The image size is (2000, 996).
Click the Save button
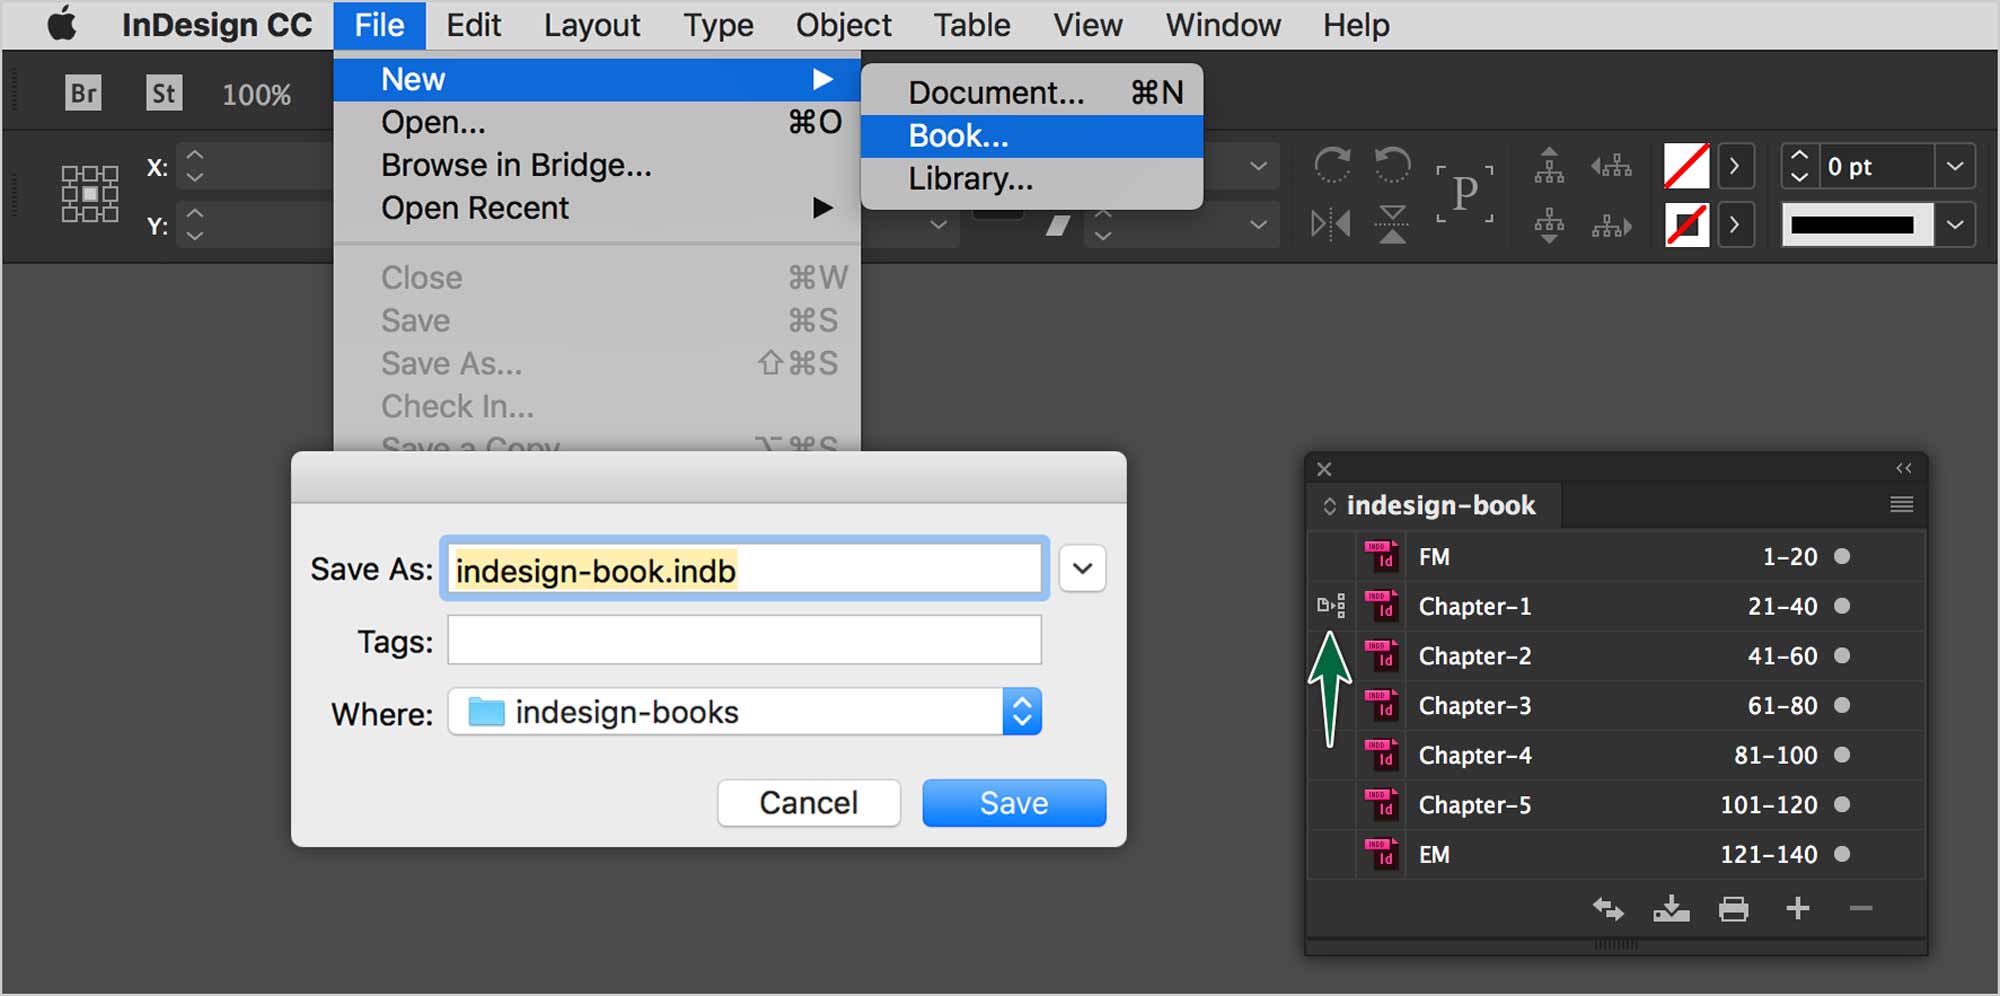(x=1014, y=803)
